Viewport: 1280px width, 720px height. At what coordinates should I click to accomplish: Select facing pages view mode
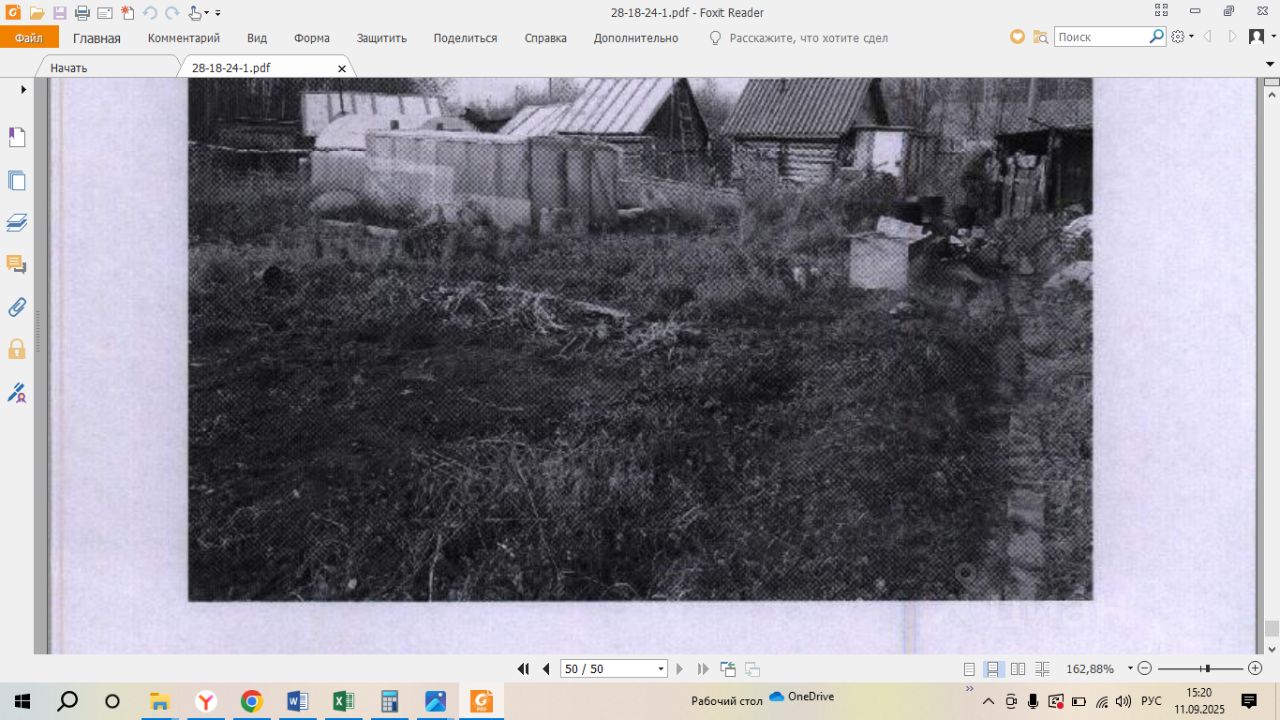pos(1018,669)
